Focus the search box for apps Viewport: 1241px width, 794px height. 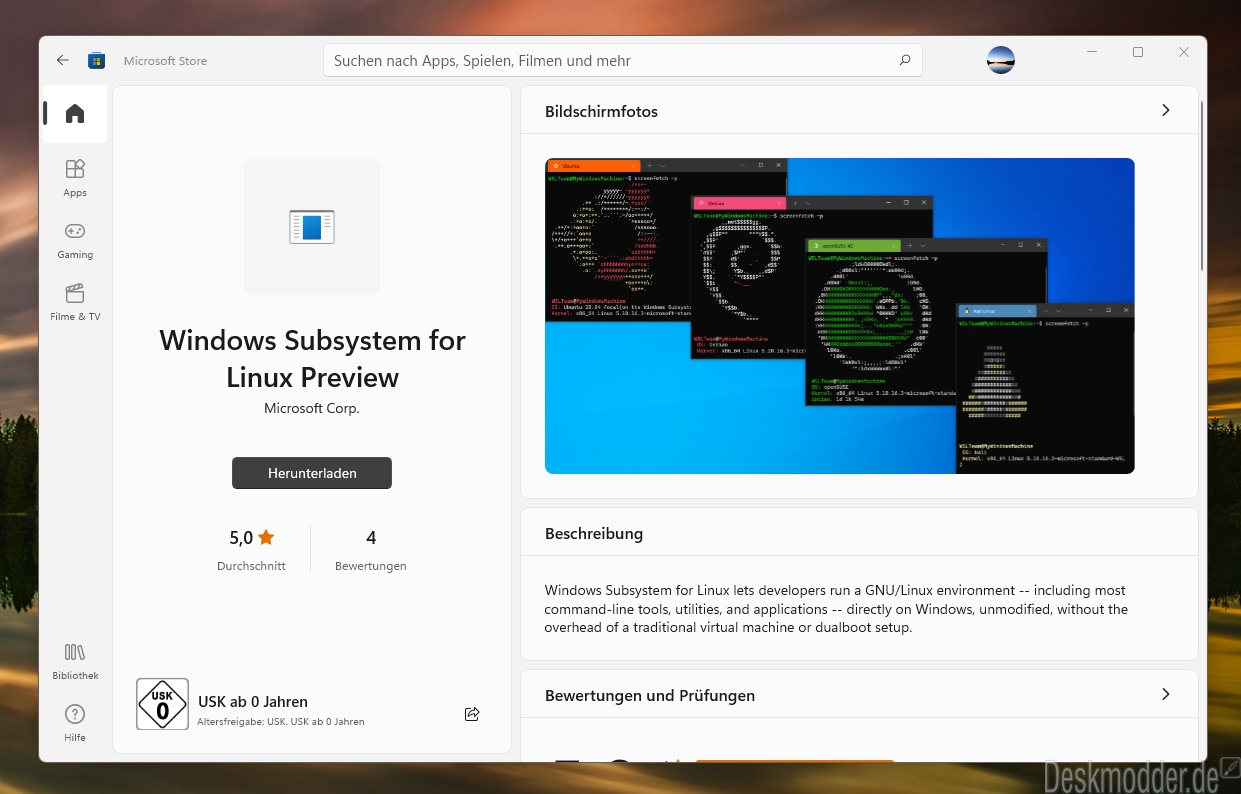622,60
